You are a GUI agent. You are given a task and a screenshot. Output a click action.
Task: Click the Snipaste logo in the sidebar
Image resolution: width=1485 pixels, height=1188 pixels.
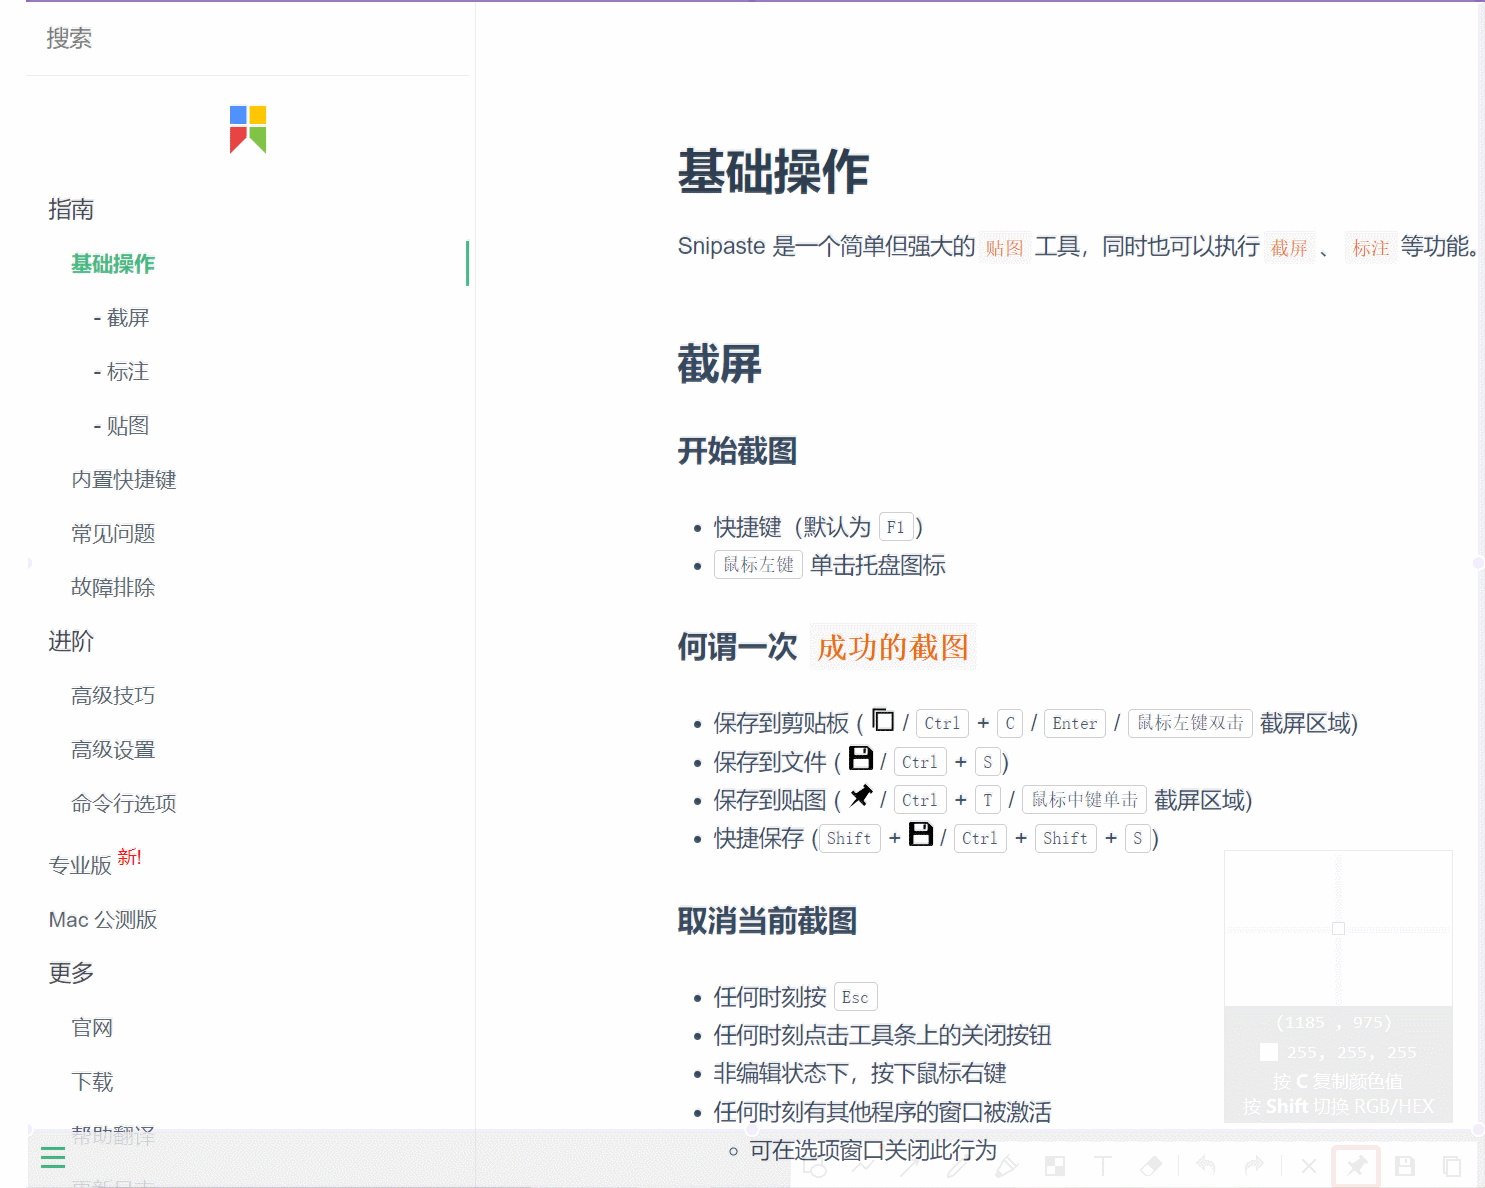coord(248,129)
